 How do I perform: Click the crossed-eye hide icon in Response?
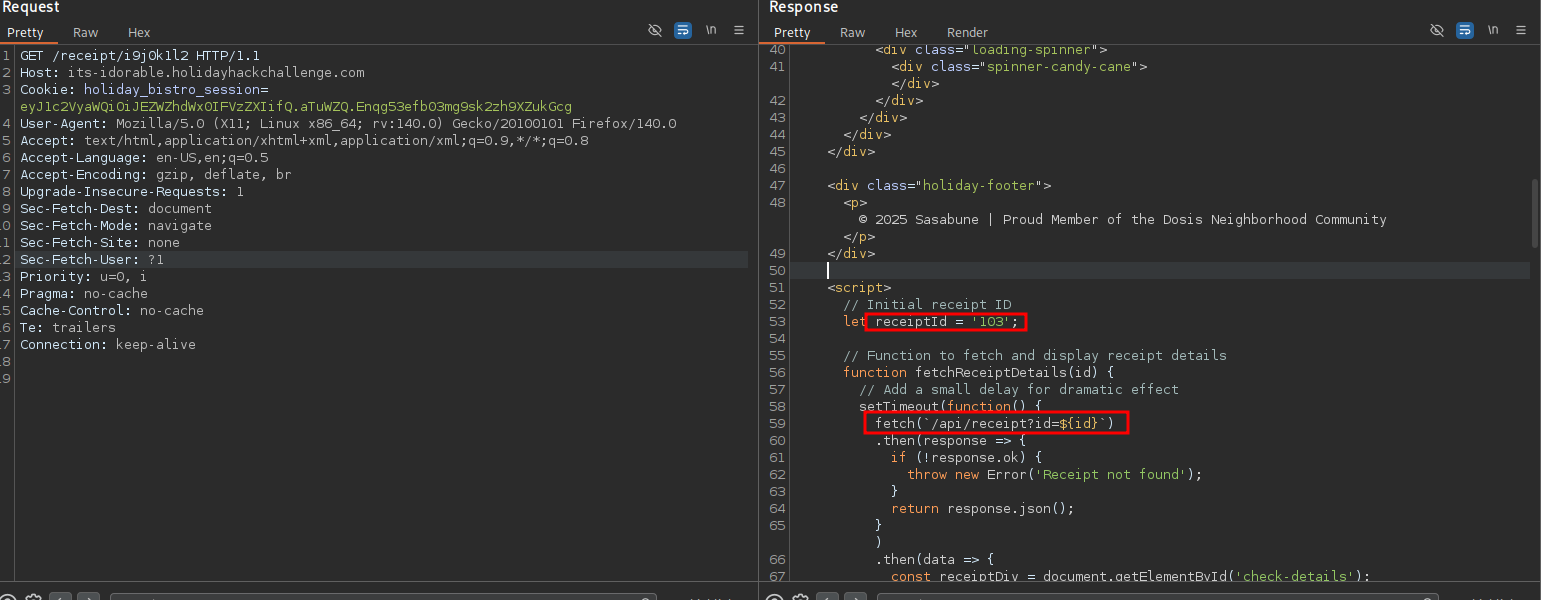pos(1437,30)
